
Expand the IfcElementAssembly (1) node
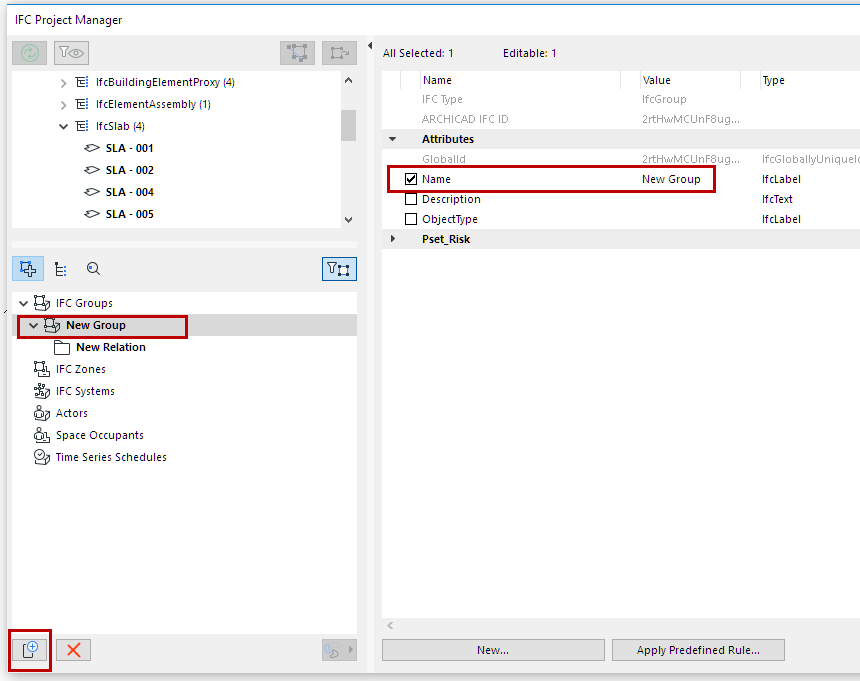pyautogui.click(x=63, y=105)
